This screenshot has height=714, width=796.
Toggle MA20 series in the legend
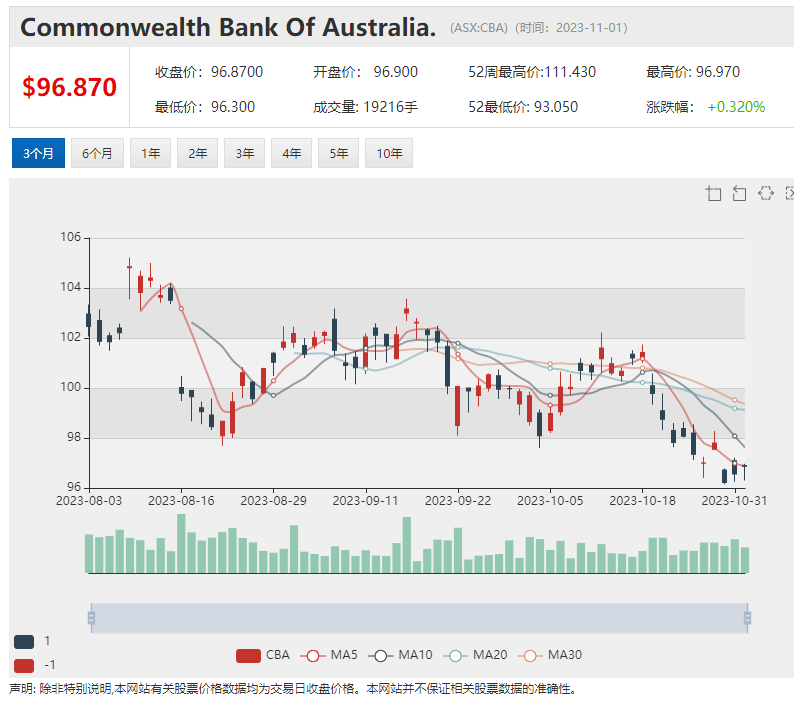point(476,655)
